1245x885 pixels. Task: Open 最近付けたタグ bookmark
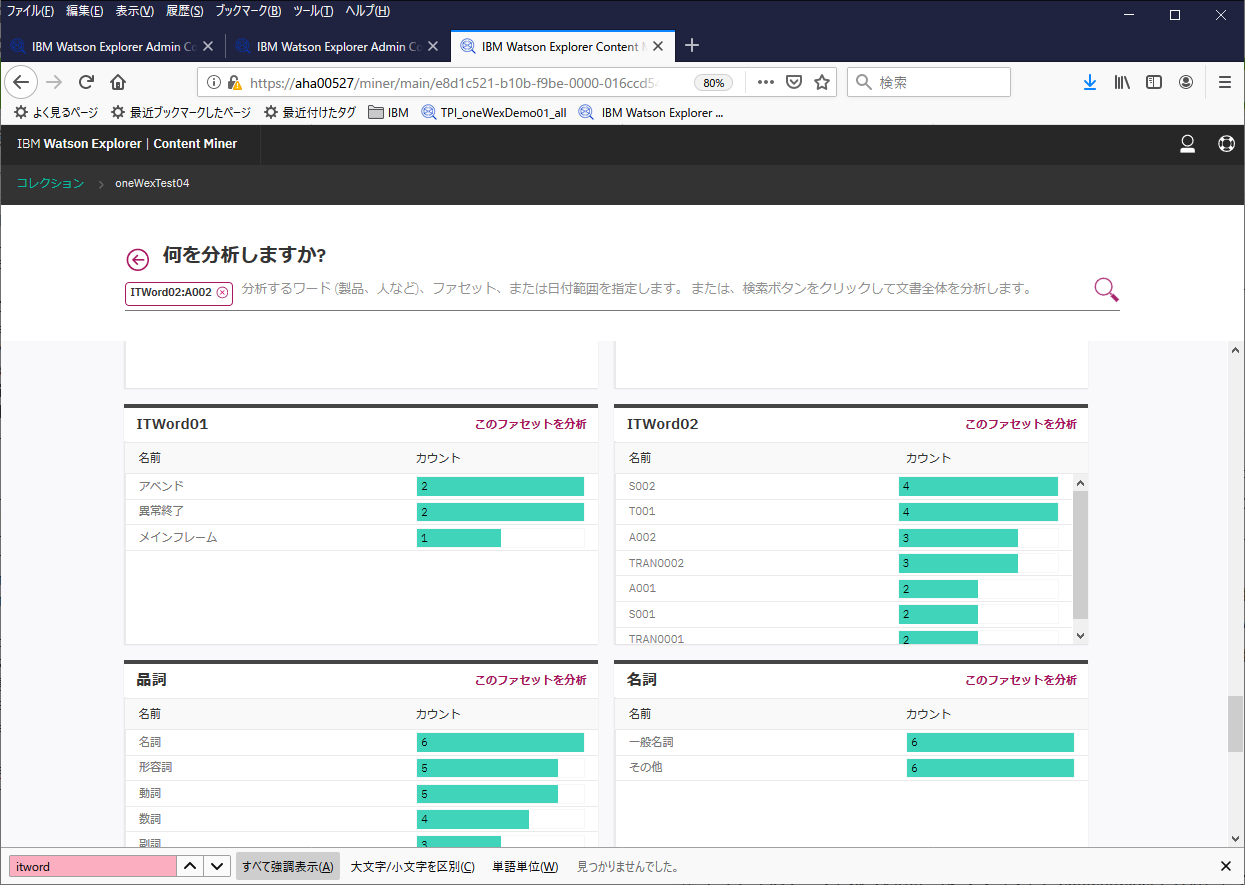[309, 113]
